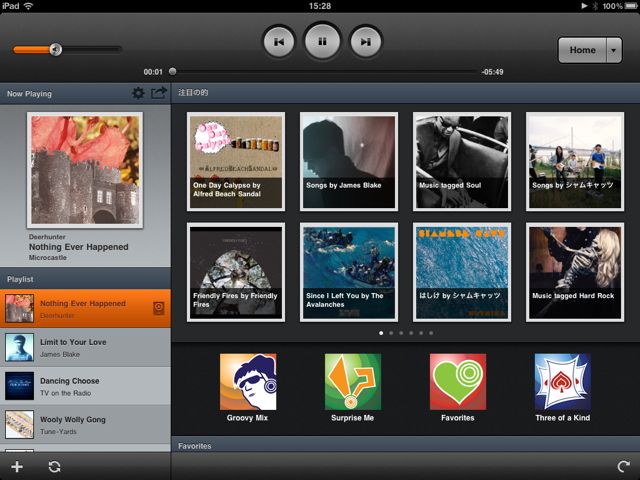Click the Nothing Ever Happened title under artwork
The height and width of the screenshot is (480, 640).
tap(79, 247)
